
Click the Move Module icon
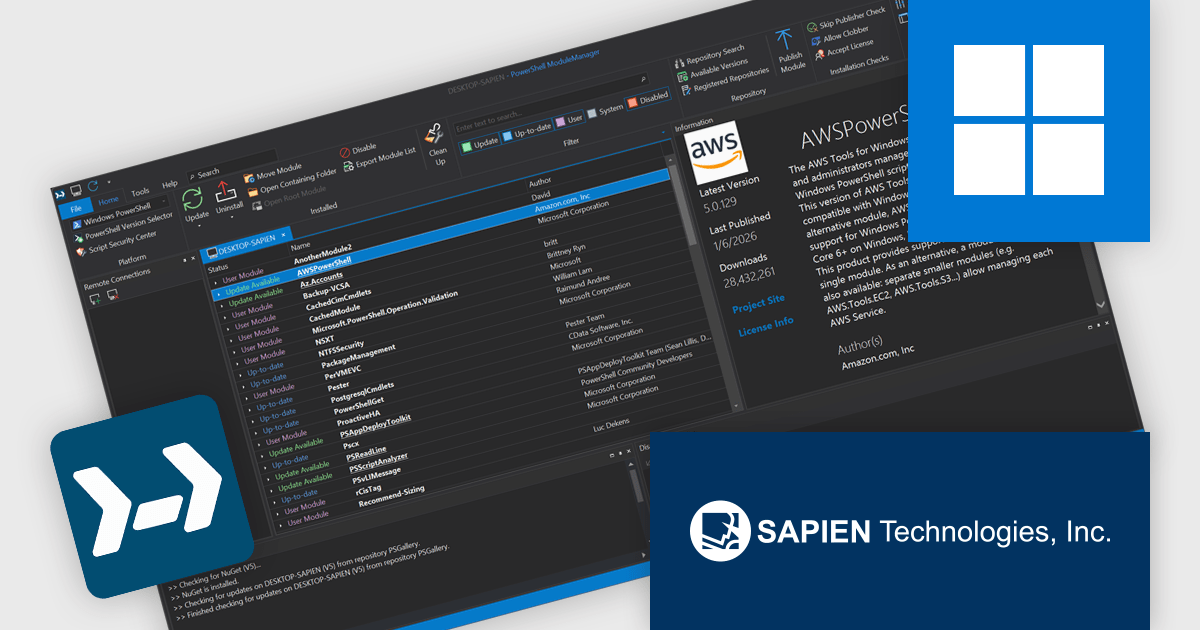[x=249, y=178]
